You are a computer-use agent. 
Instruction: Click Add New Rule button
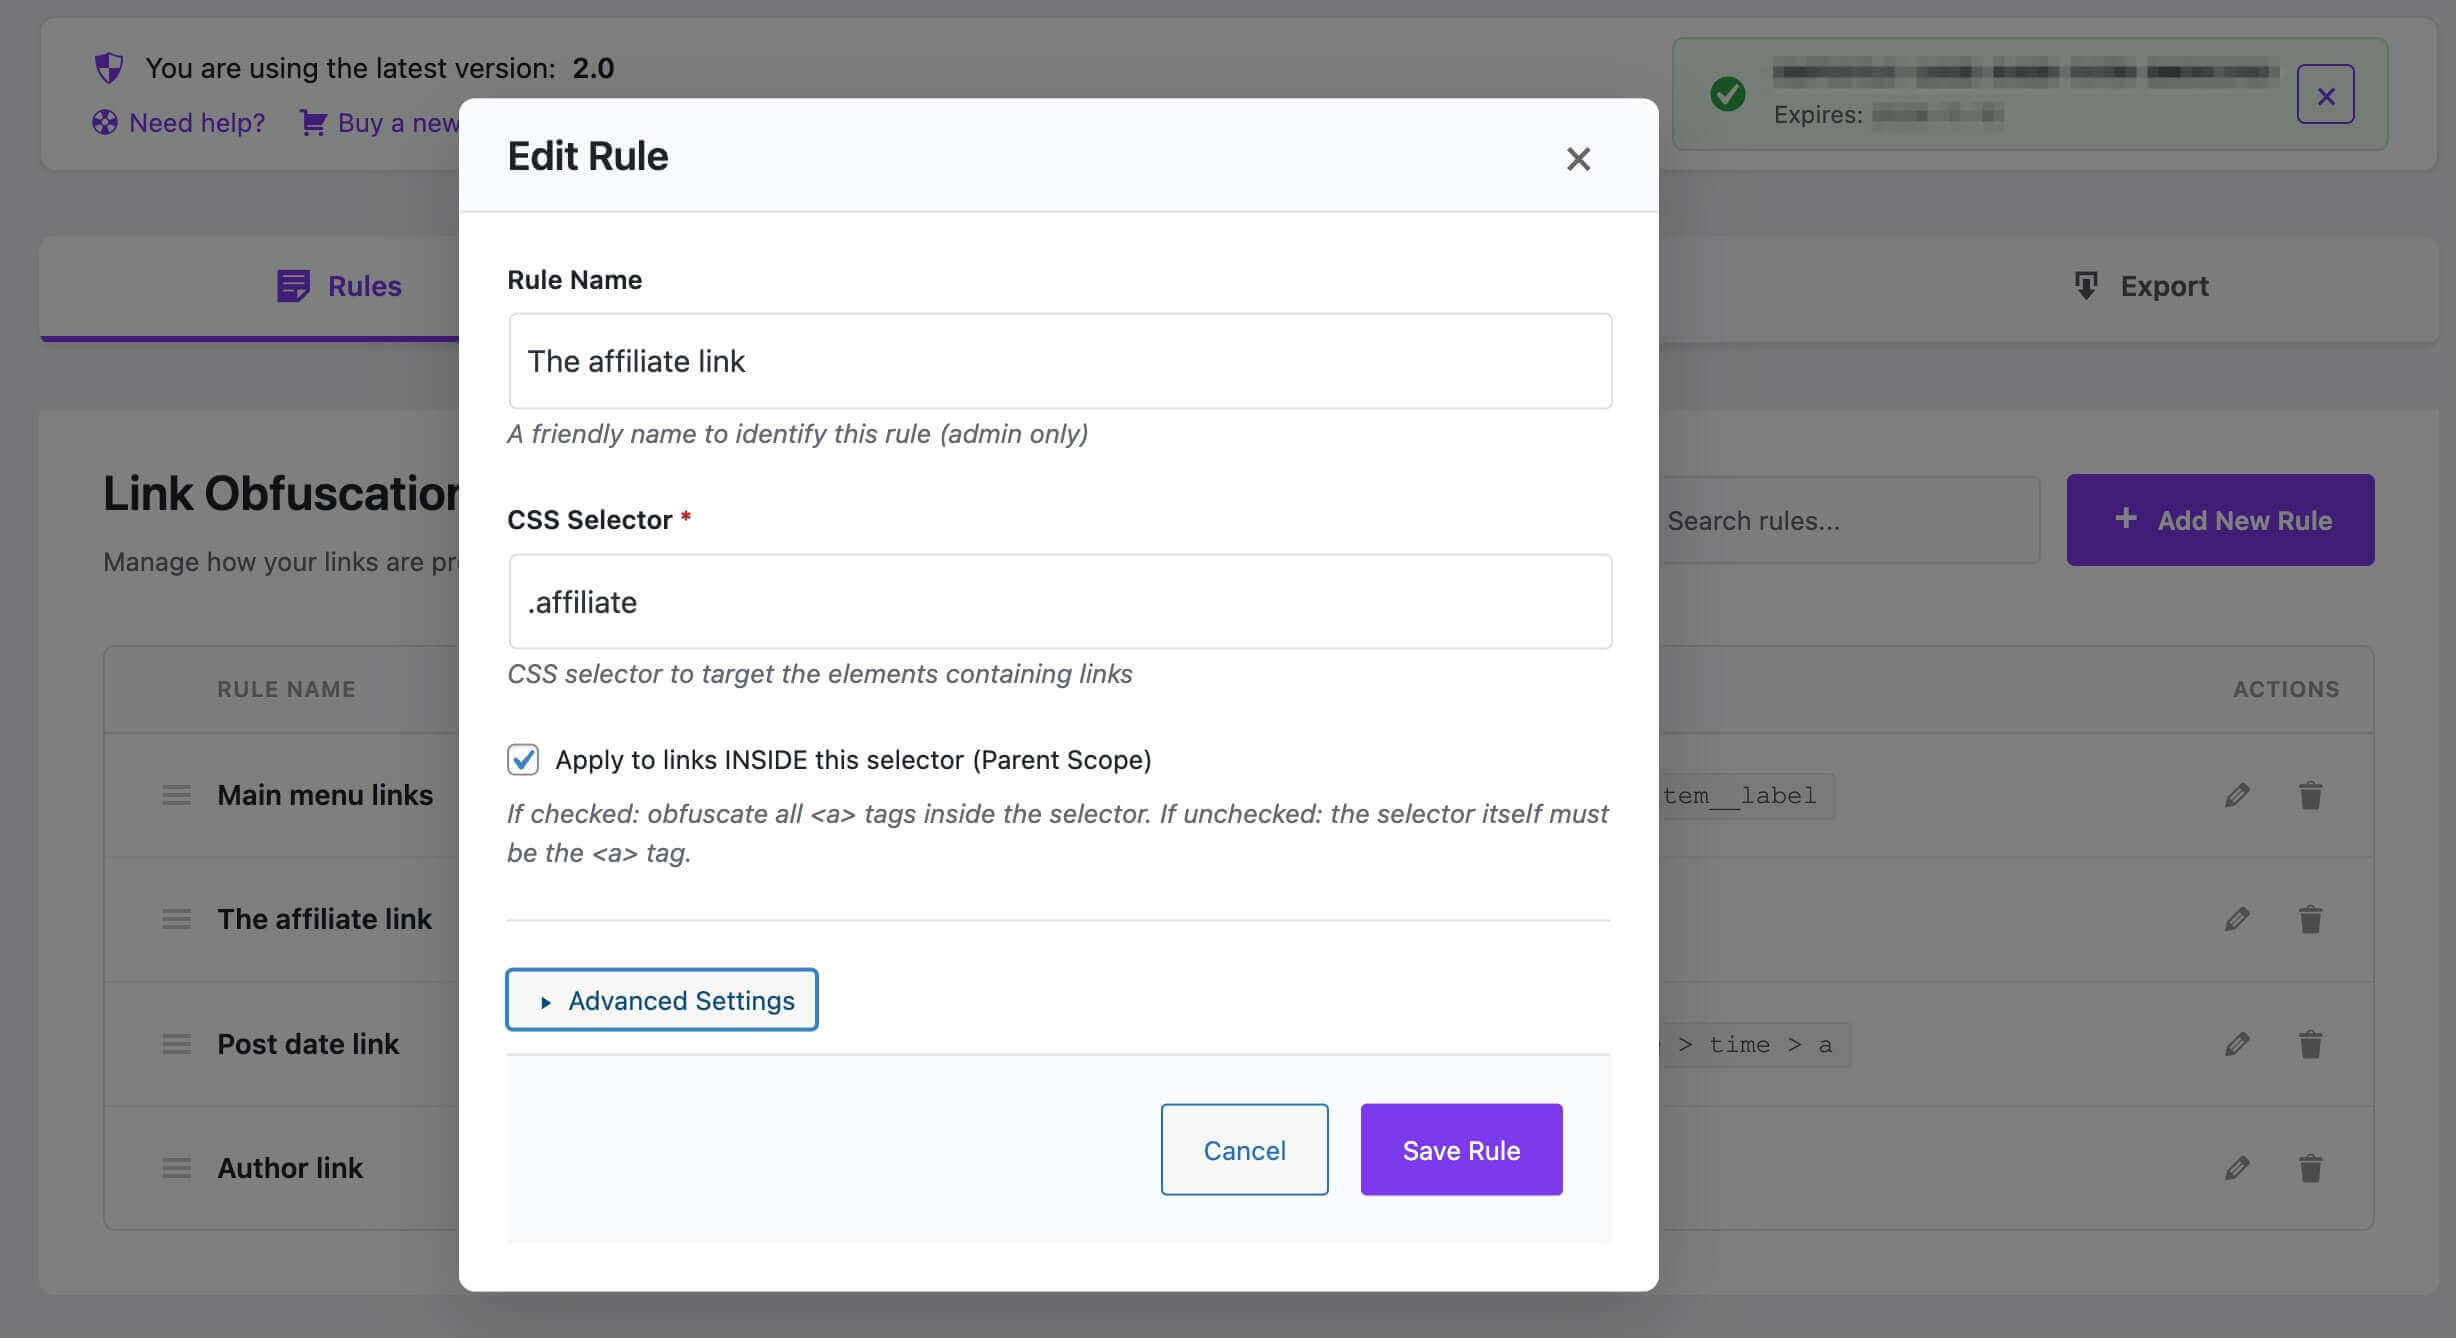pos(2220,520)
